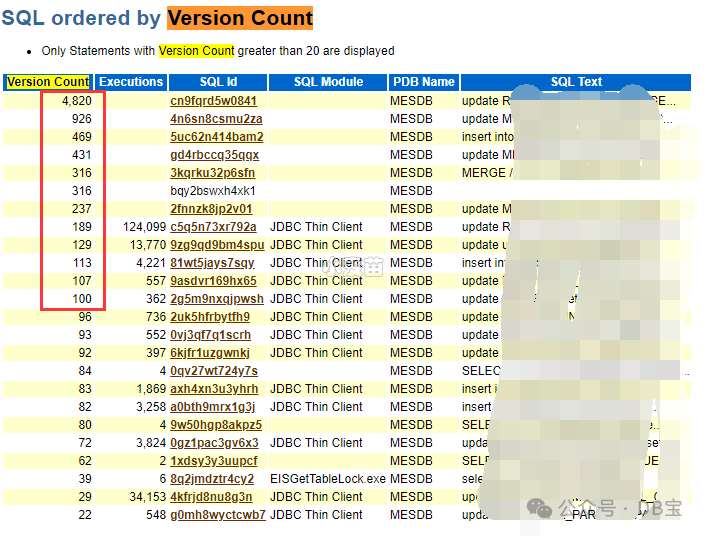Follow link 2g5m9nxqjpwsh

(x=217, y=299)
